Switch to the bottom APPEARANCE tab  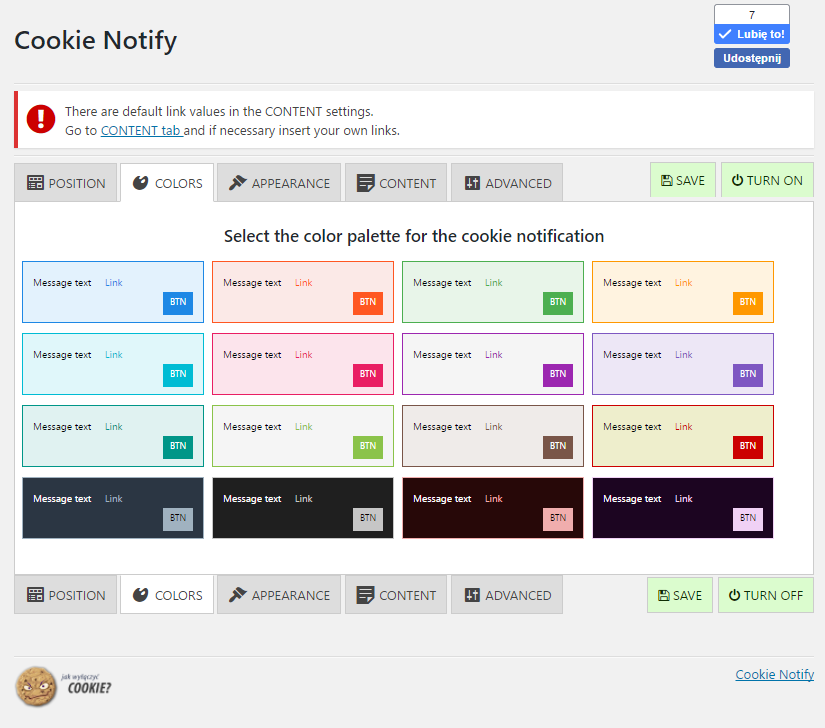click(x=279, y=594)
